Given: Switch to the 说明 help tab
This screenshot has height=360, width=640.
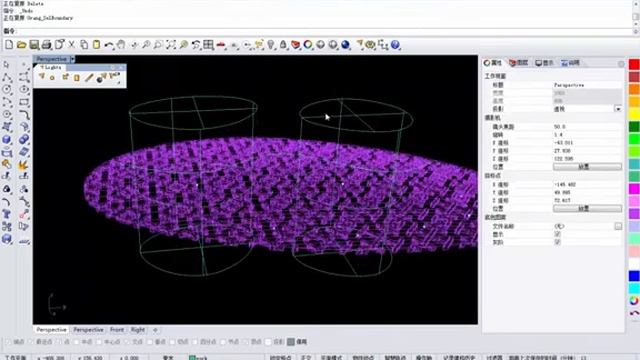Looking at the screenshot, I should coord(570,63).
